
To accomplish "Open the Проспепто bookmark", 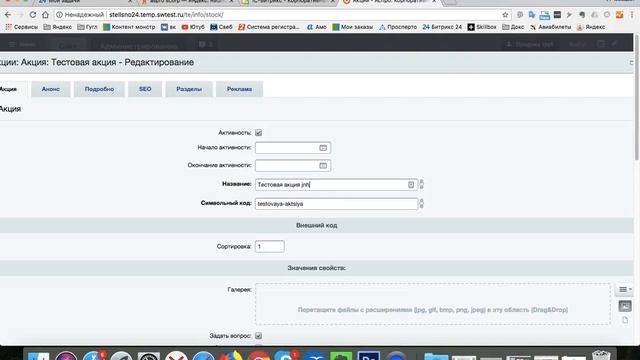I will 398,27.
